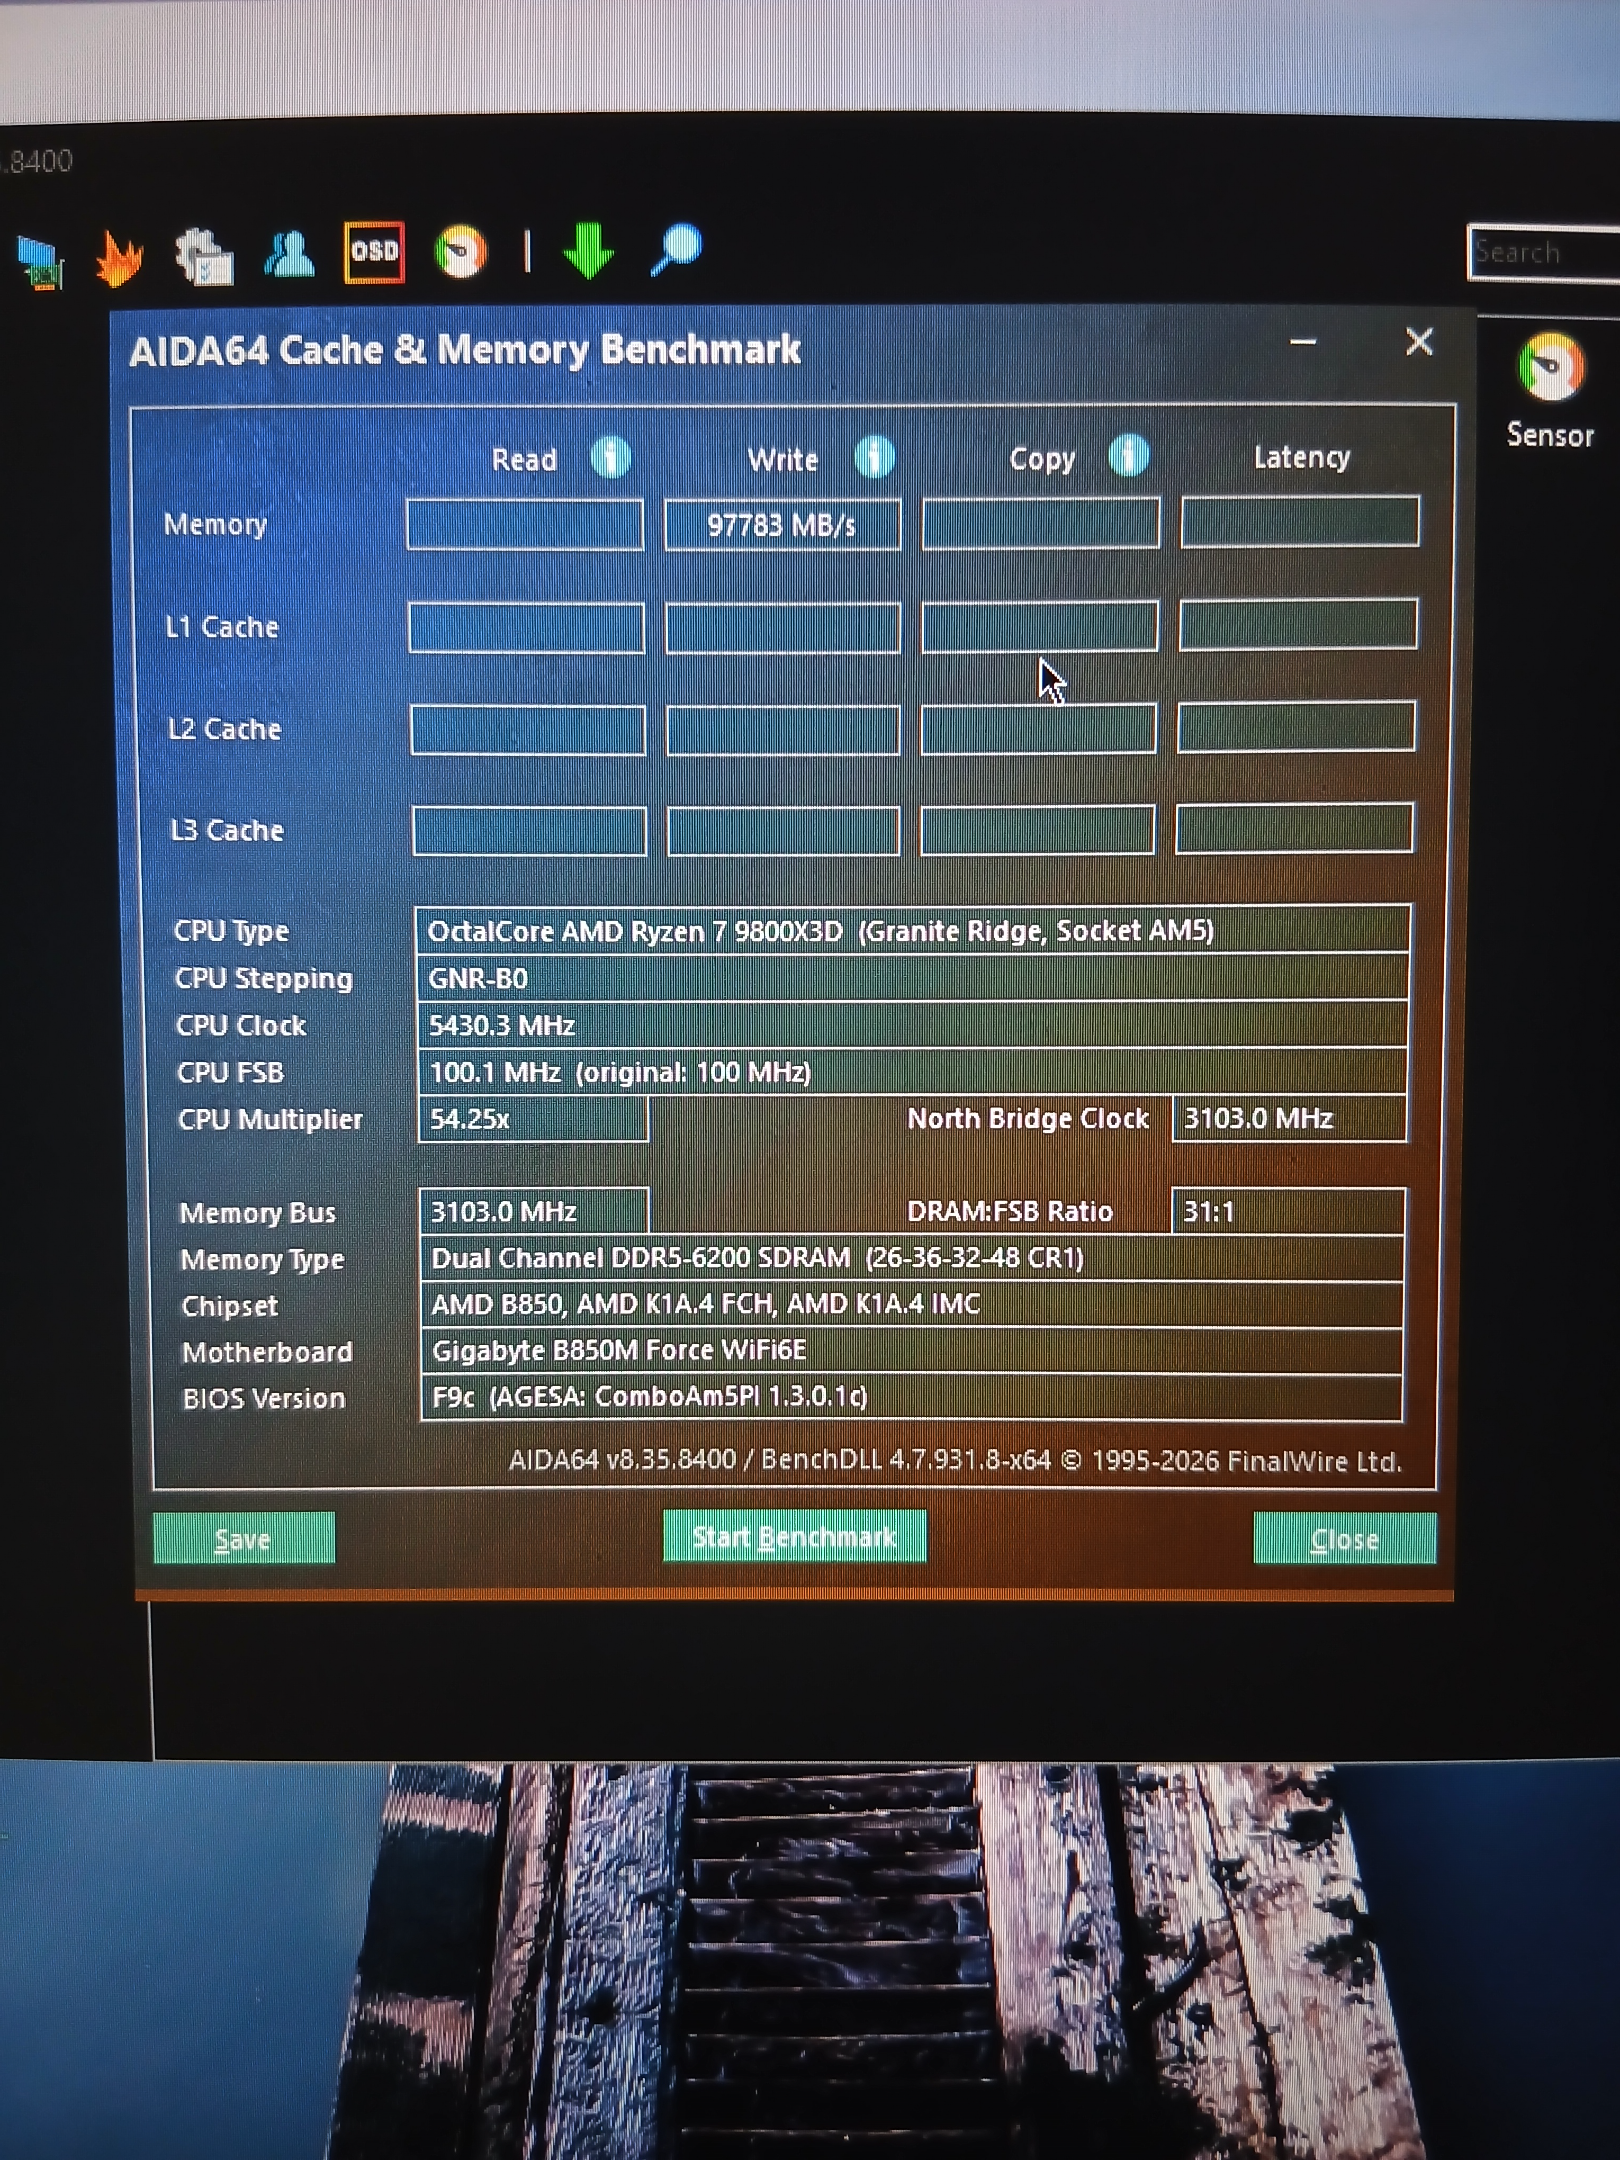Click the blue magnifier icon in toolbar
The width and height of the screenshot is (1620, 2160).
tap(677, 249)
